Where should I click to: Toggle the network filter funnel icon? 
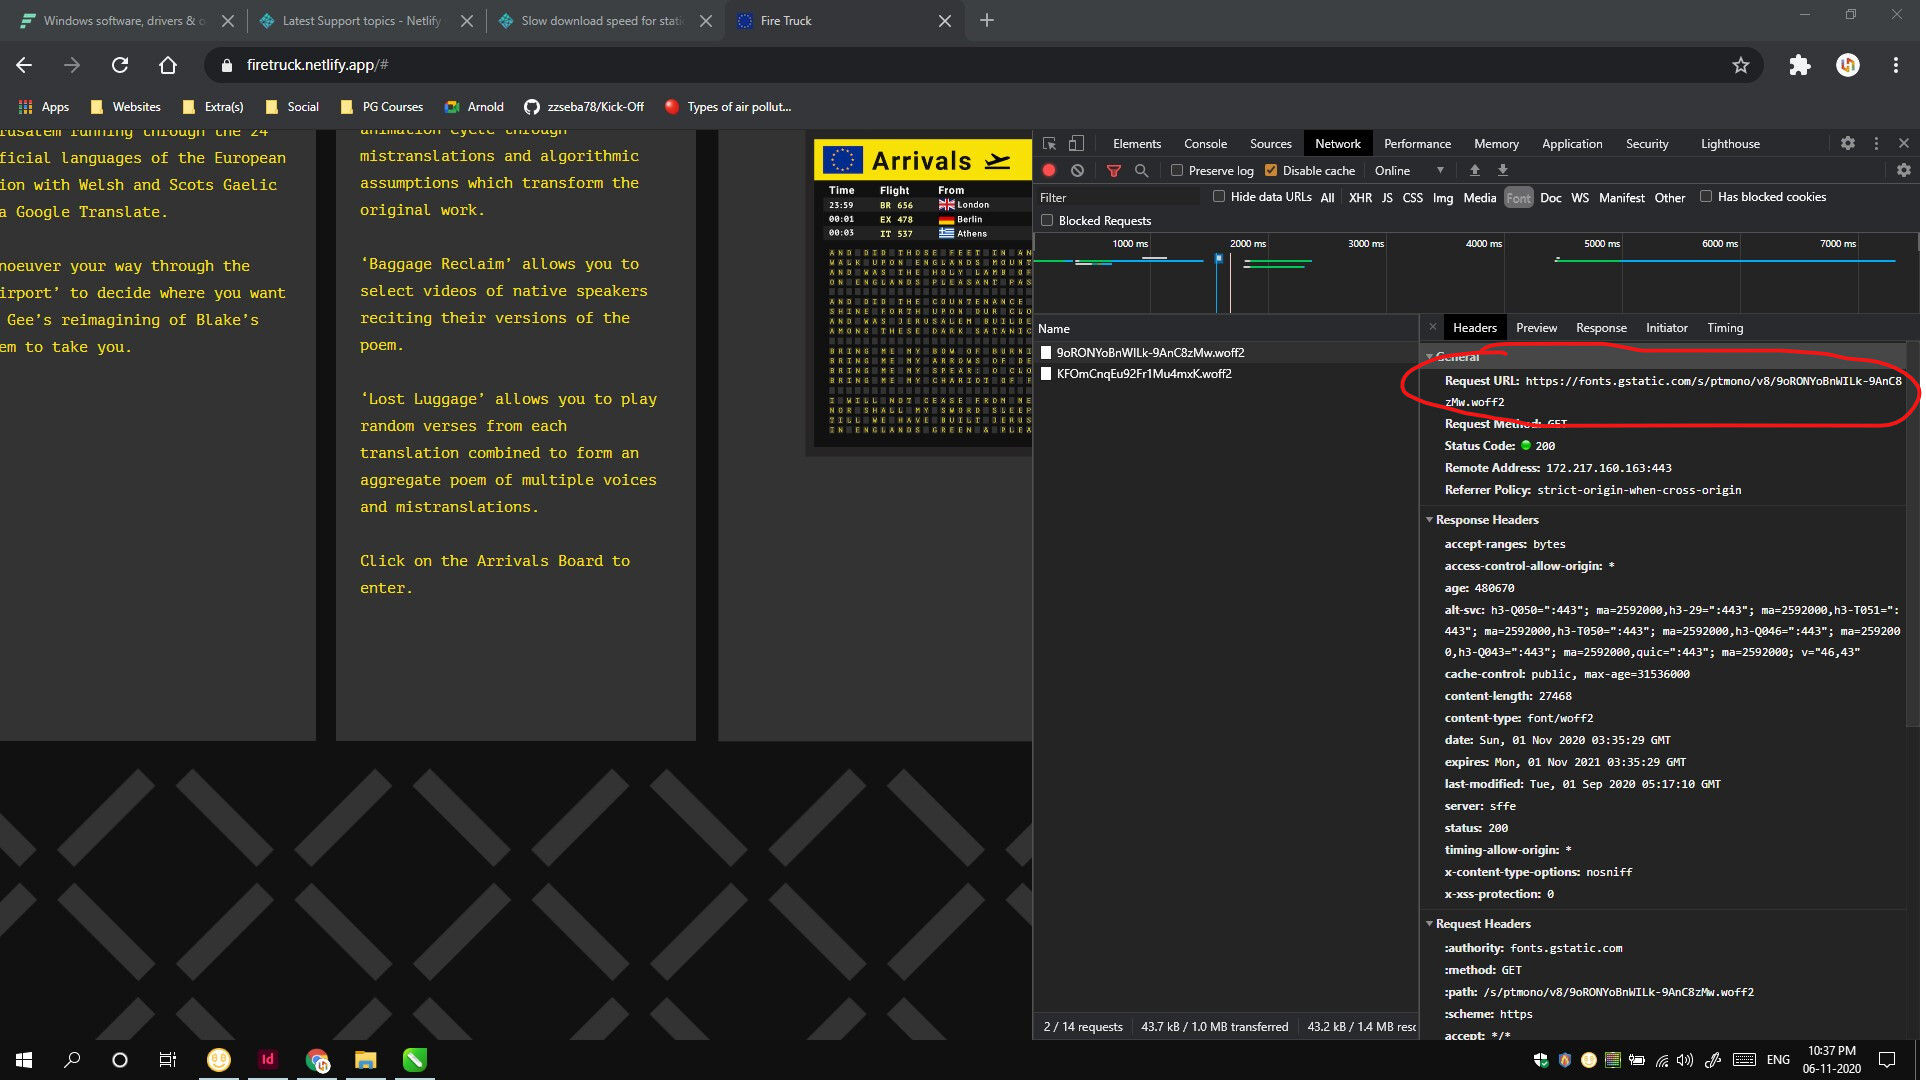pos(1113,171)
